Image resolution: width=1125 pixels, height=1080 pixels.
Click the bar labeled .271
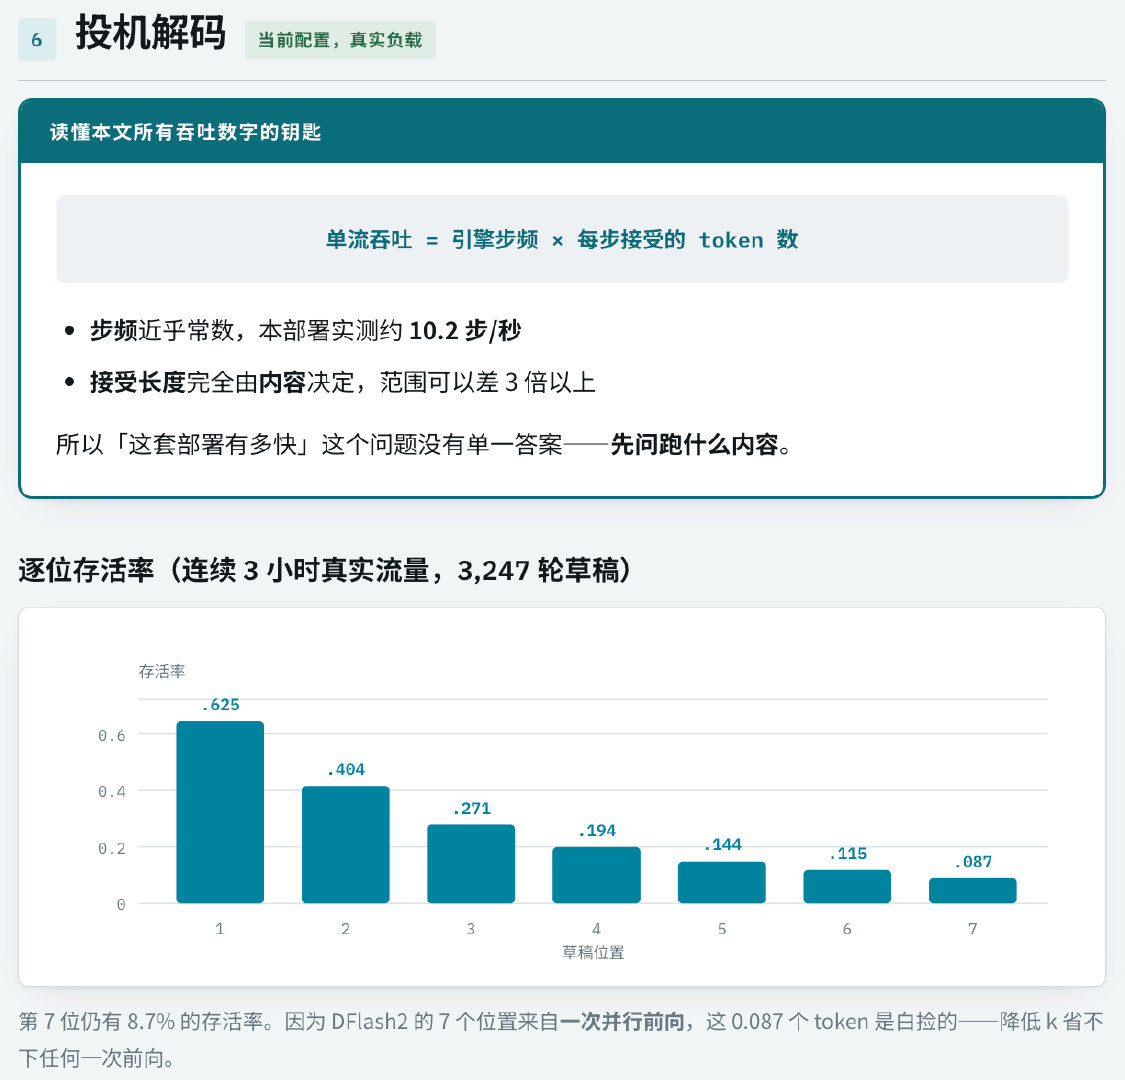[x=471, y=863]
